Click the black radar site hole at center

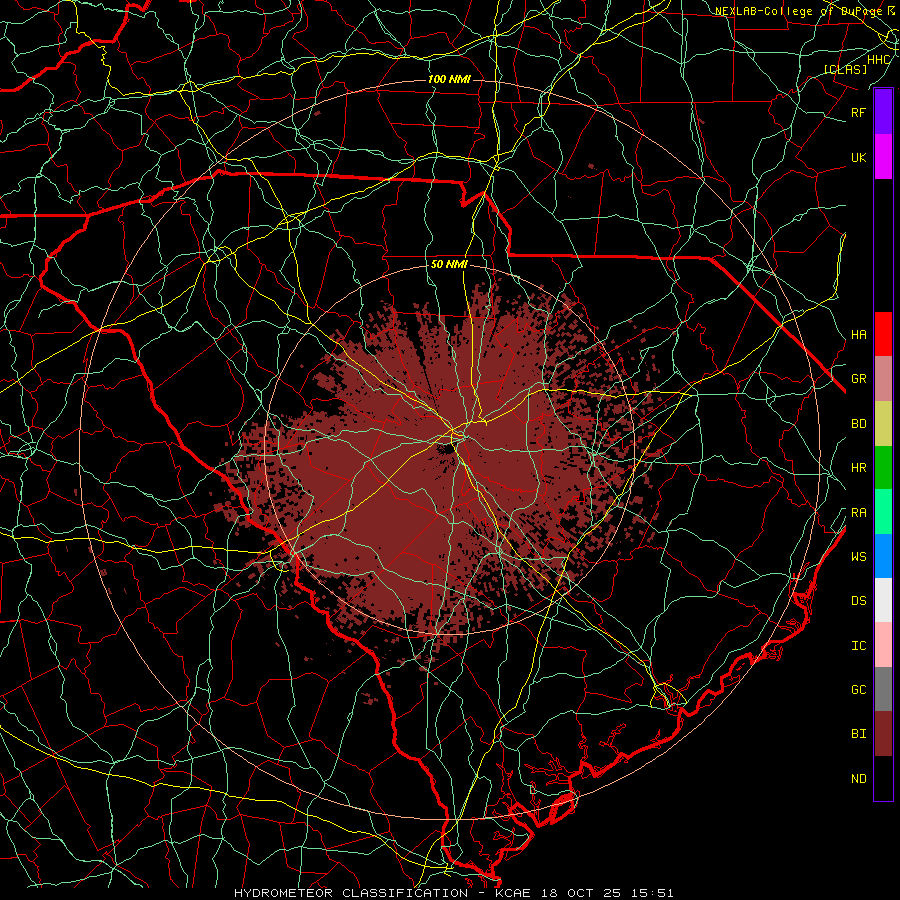click(x=446, y=449)
